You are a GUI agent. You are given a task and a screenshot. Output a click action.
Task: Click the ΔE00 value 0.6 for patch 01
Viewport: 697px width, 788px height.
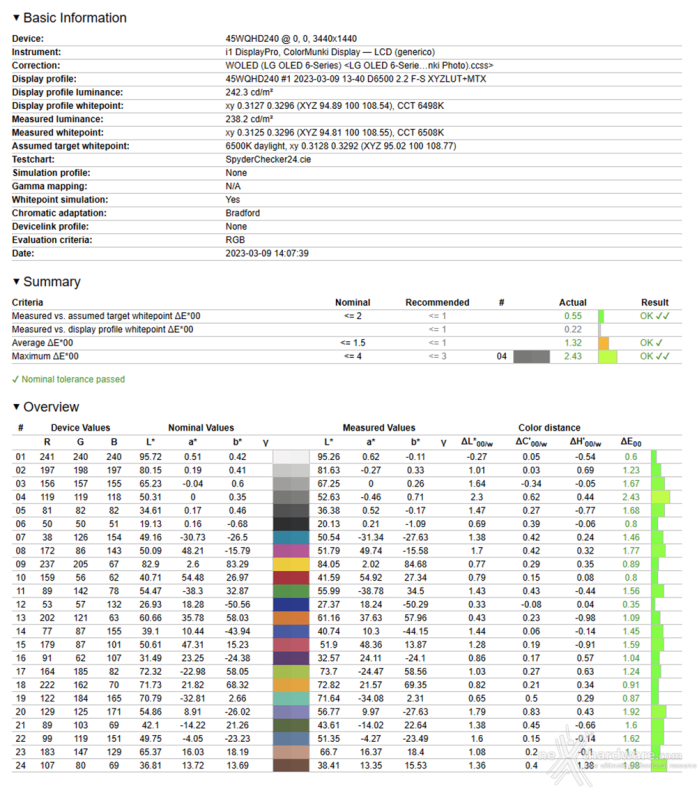tap(631, 457)
